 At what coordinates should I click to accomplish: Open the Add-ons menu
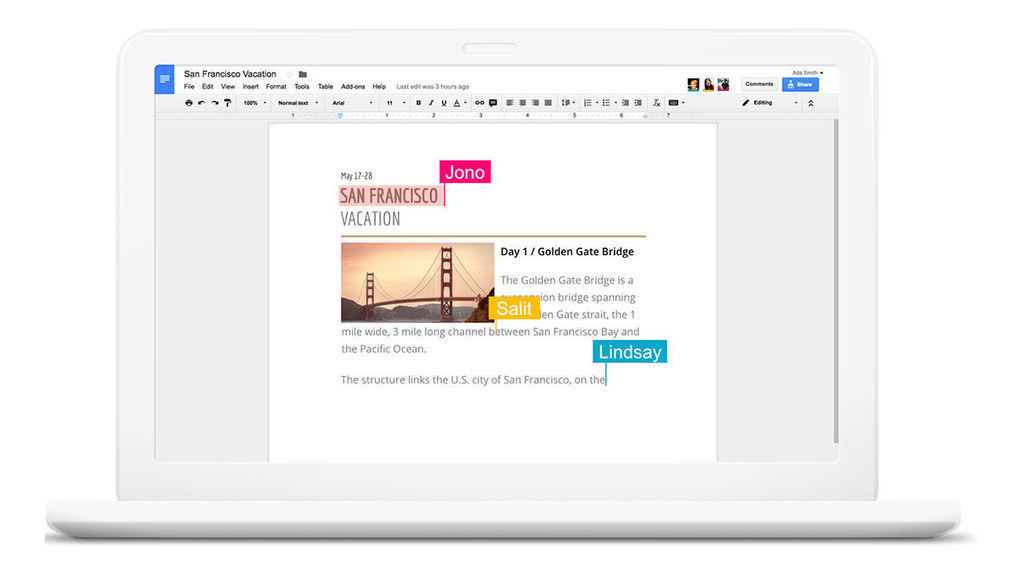click(353, 87)
